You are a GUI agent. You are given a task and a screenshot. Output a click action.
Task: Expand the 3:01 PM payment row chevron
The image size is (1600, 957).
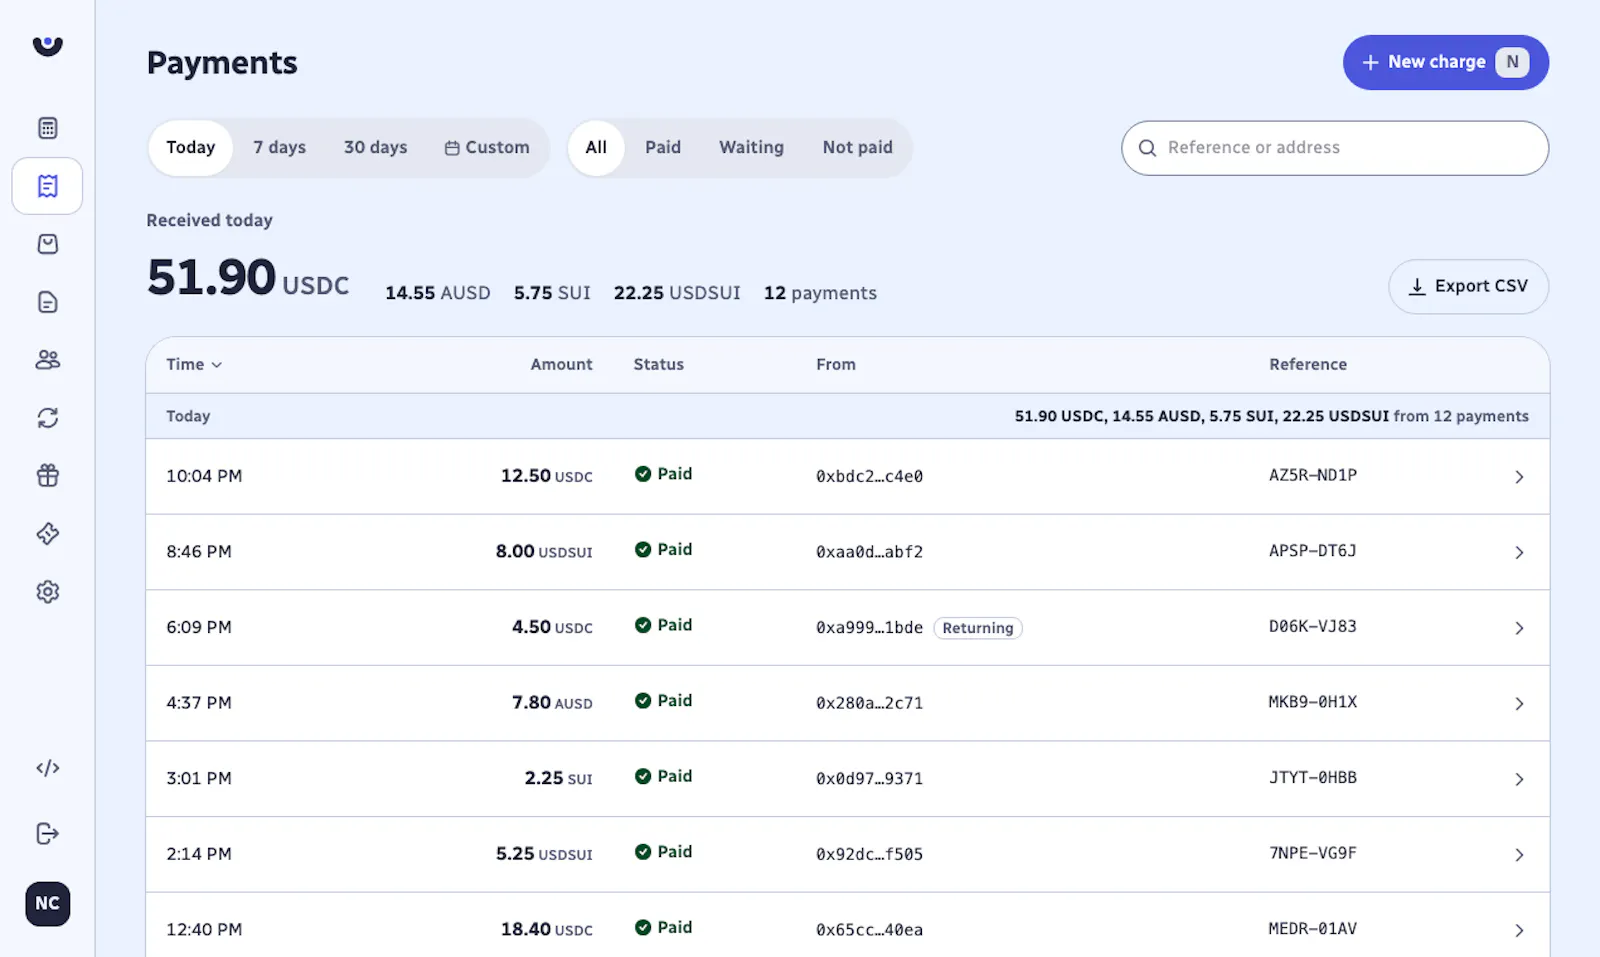tap(1519, 779)
